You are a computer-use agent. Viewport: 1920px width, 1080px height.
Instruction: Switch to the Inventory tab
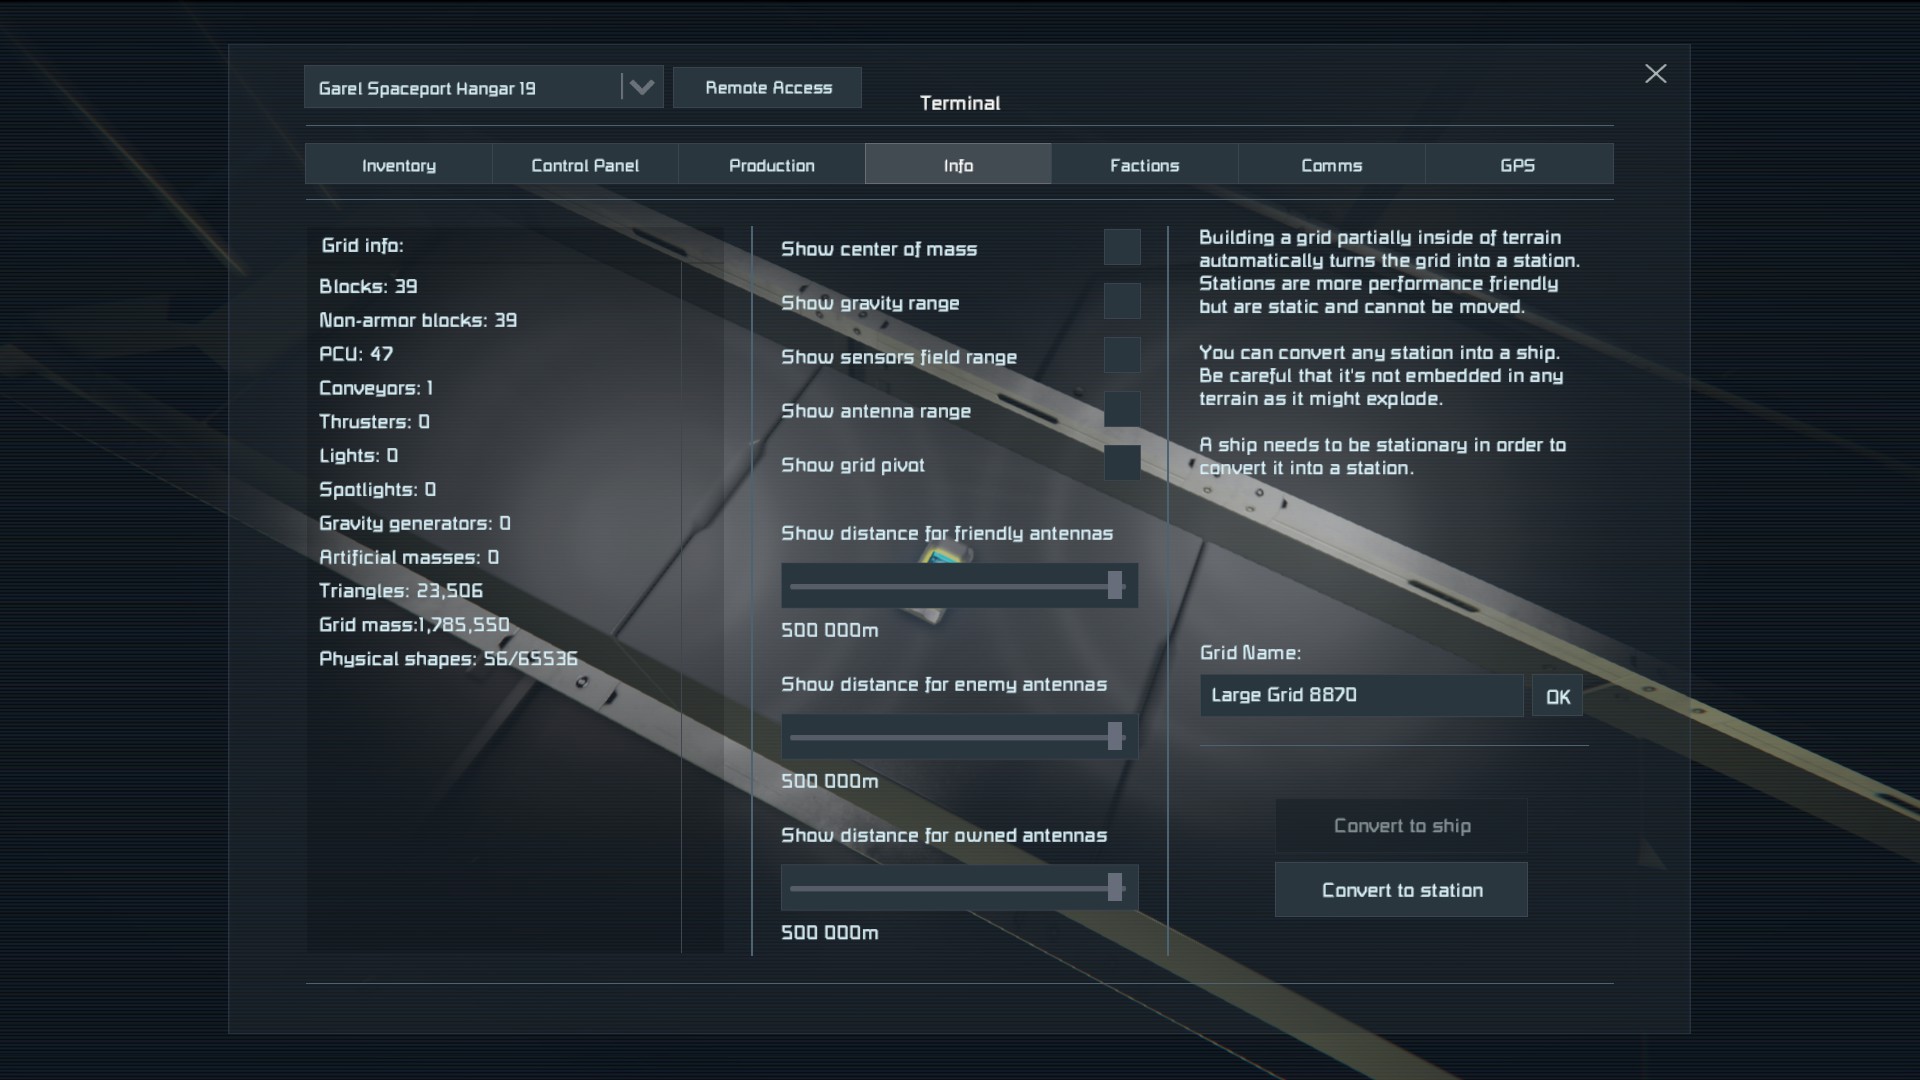click(398, 165)
